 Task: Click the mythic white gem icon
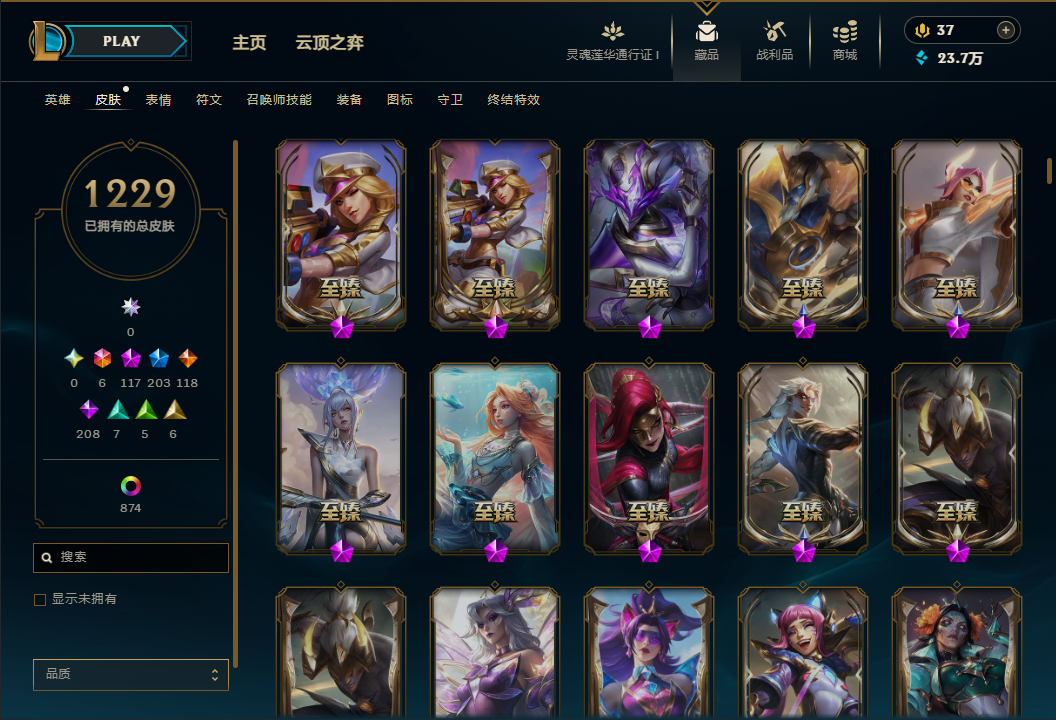[x=131, y=307]
